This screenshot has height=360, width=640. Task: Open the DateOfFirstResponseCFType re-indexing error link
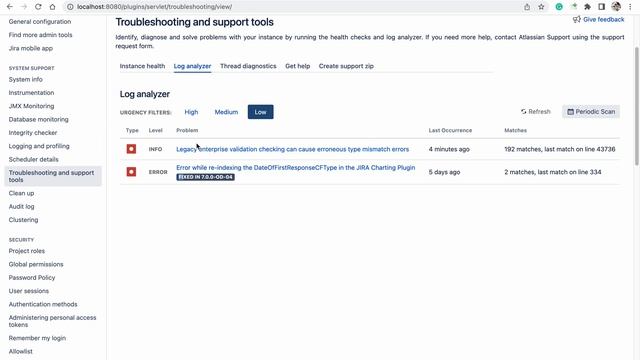point(296,168)
